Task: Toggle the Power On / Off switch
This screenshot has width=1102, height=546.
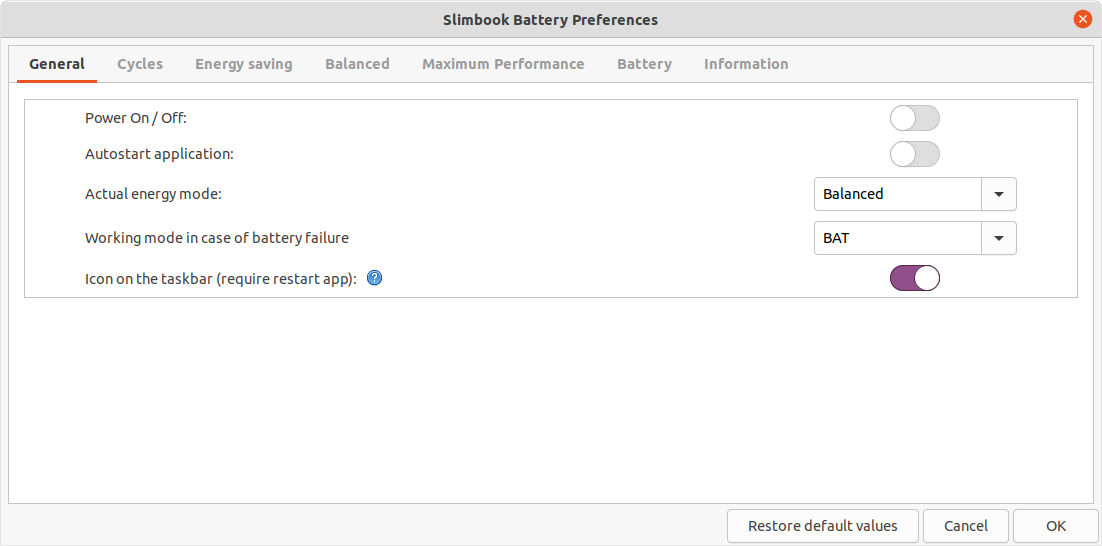Action: pos(914,118)
